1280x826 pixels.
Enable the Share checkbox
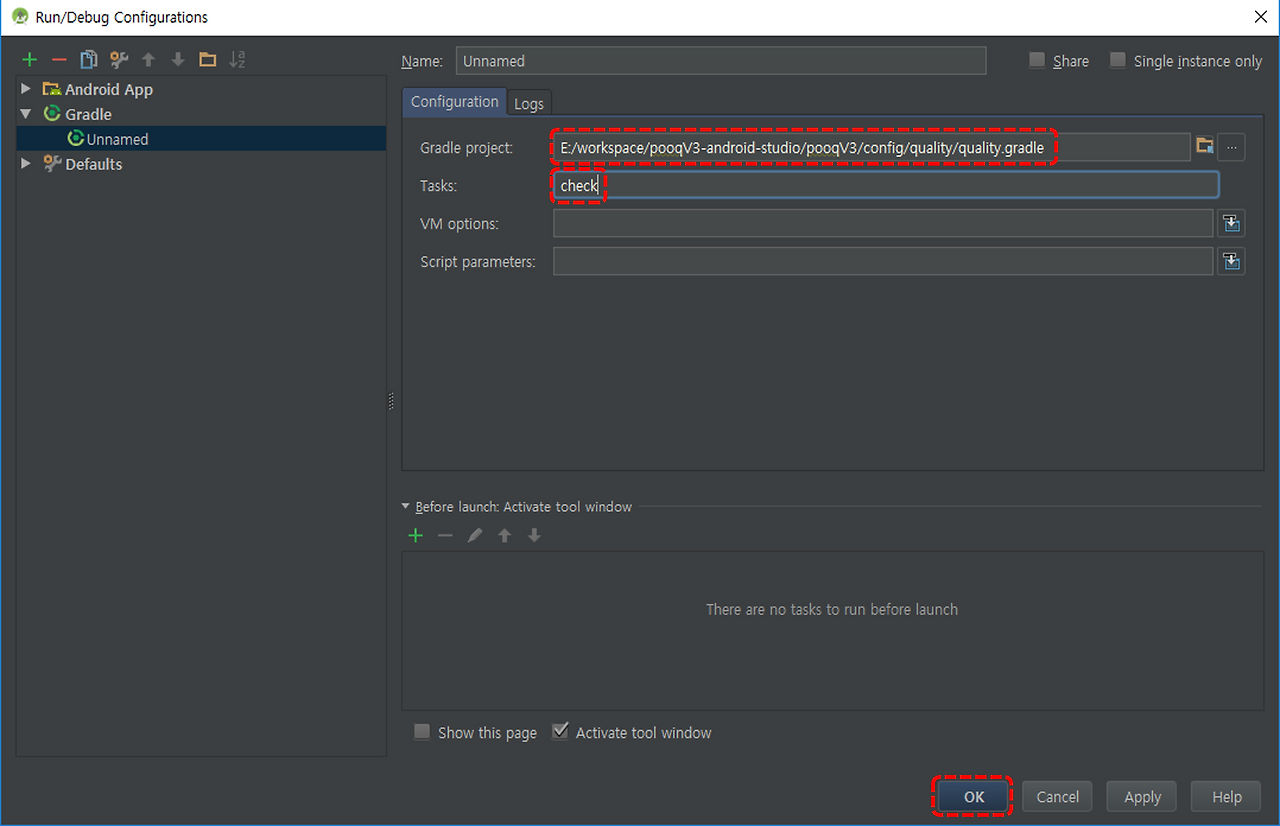(x=1037, y=60)
